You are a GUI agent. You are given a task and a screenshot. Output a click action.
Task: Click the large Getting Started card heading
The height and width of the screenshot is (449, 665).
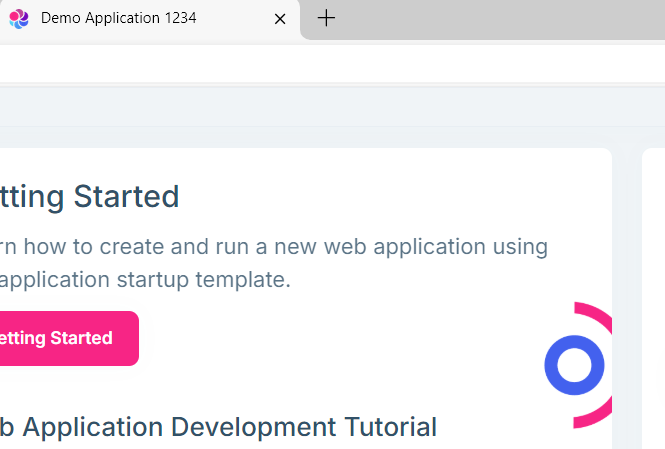click(89, 197)
